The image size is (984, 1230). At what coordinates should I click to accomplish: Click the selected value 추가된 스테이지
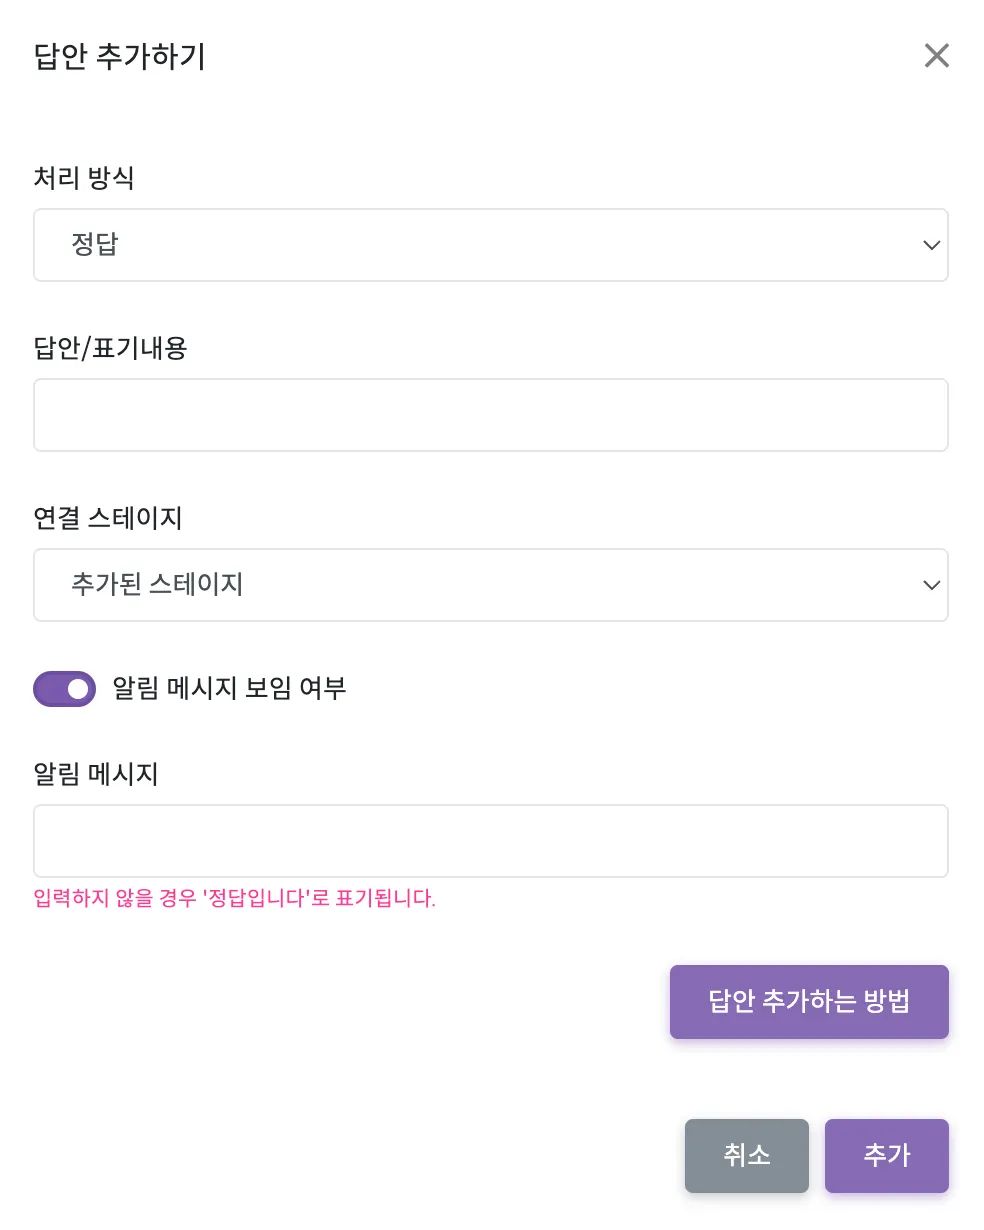pos(157,585)
